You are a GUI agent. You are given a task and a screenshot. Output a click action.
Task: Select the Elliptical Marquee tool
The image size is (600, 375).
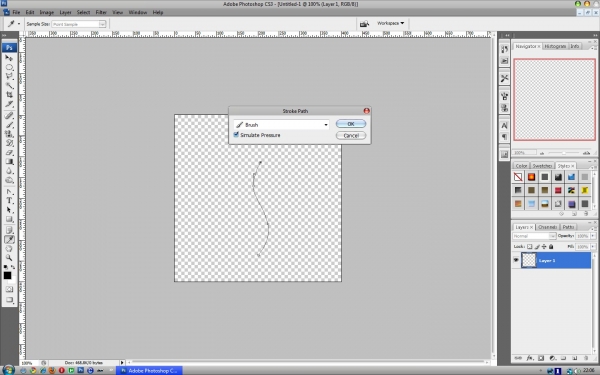point(9,67)
